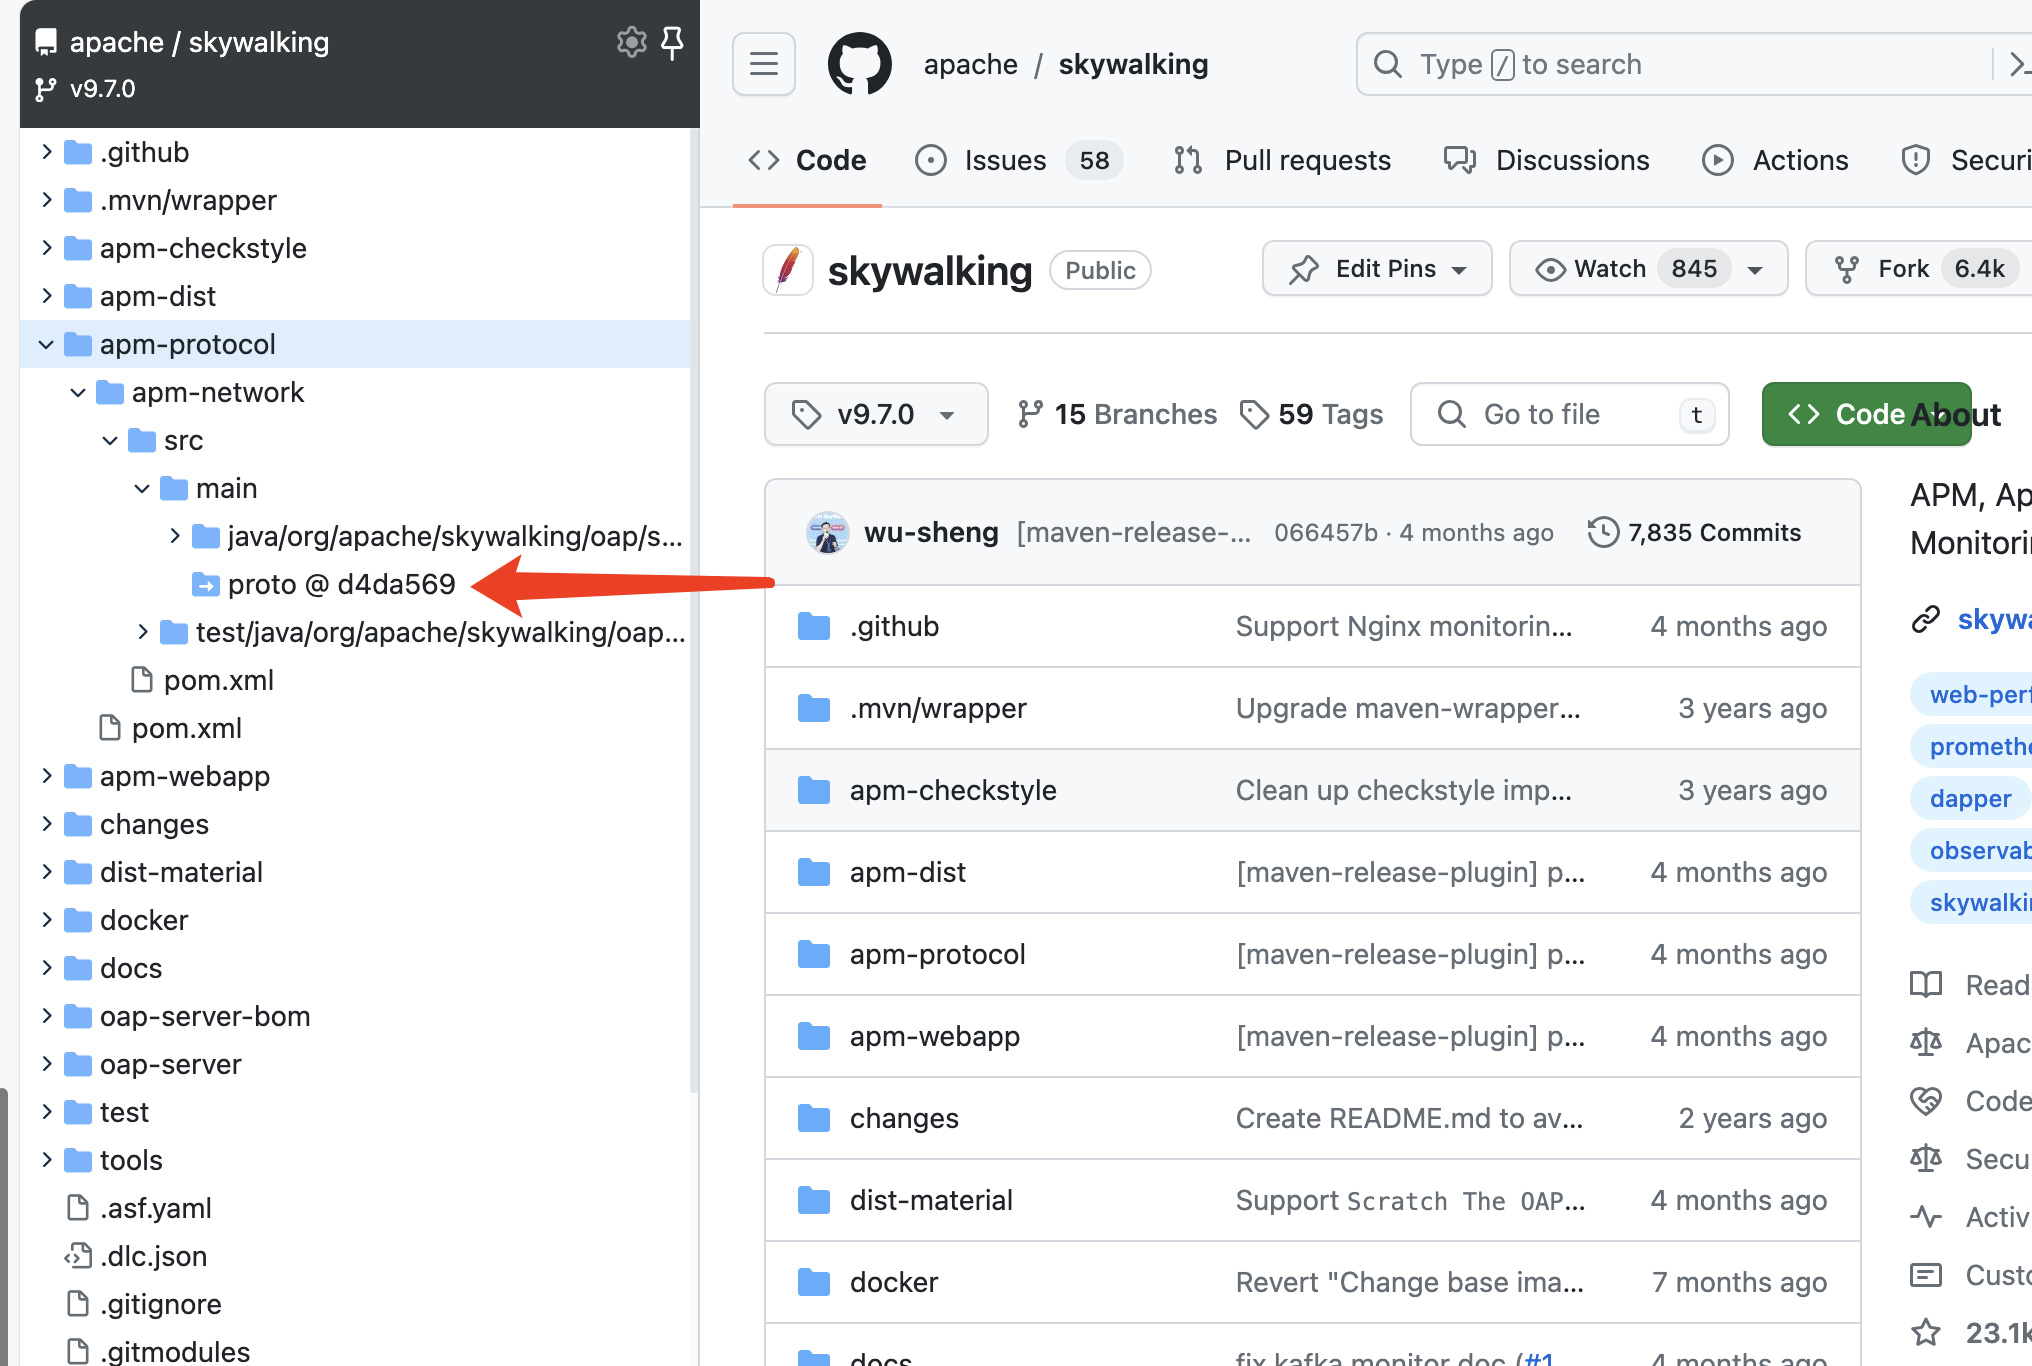Expand the apm-webapp folder in sidebar
Screen dimensions: 2032x1366
pos(46,776)
